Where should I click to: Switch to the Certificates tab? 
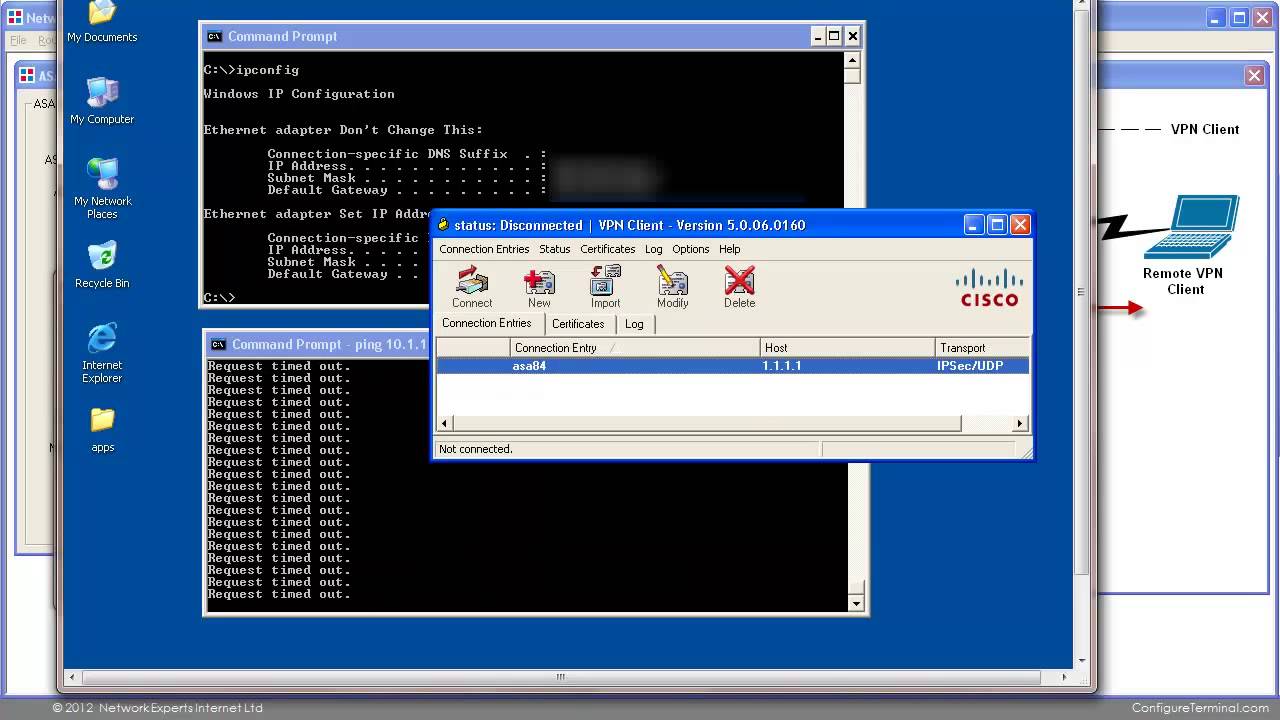(x=578, y=324)
